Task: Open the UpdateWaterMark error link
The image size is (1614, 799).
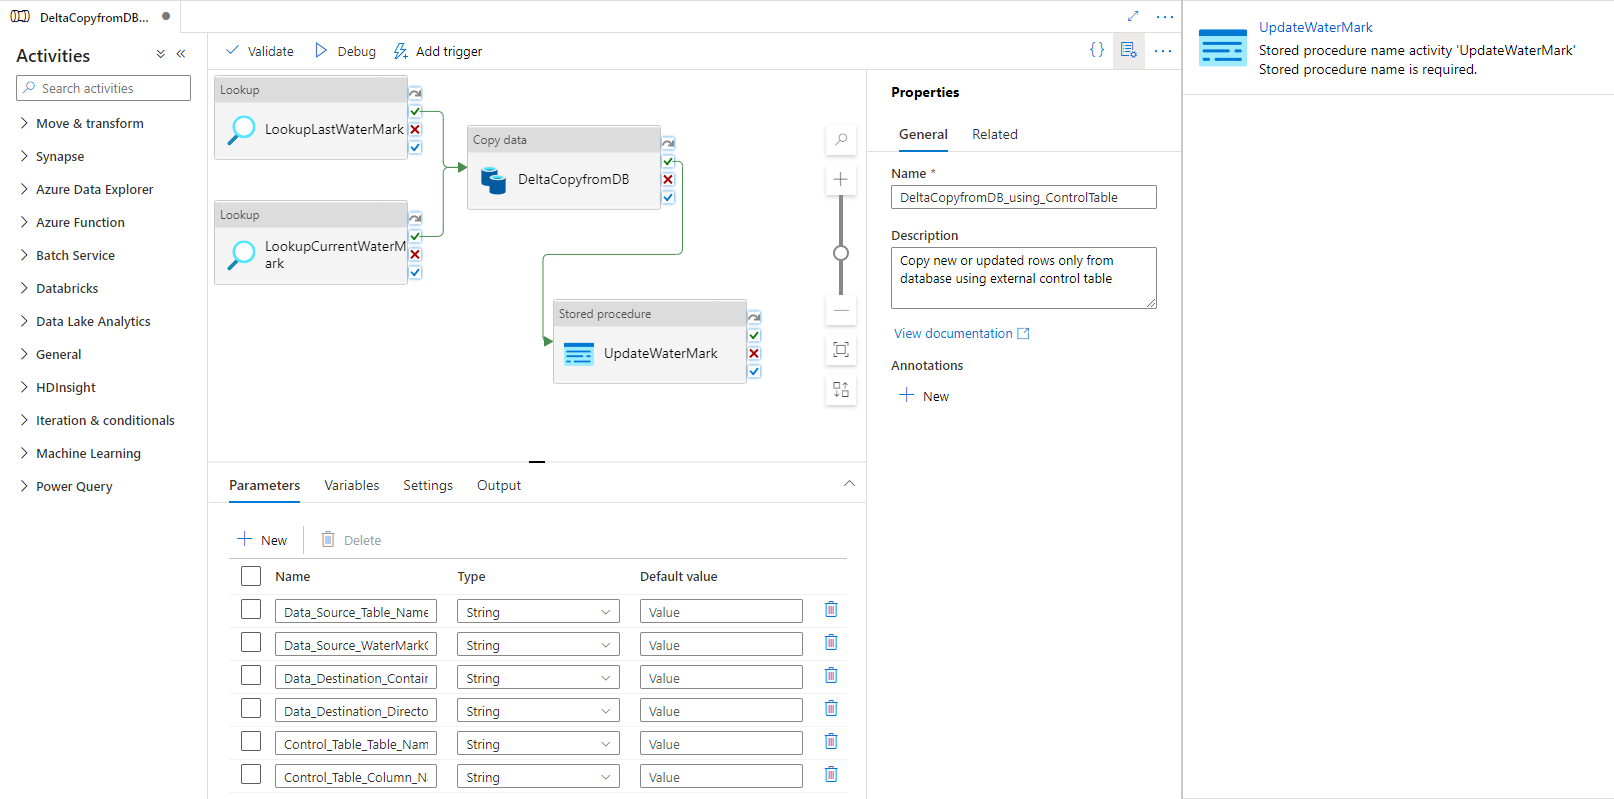Action: point(1315,27)
